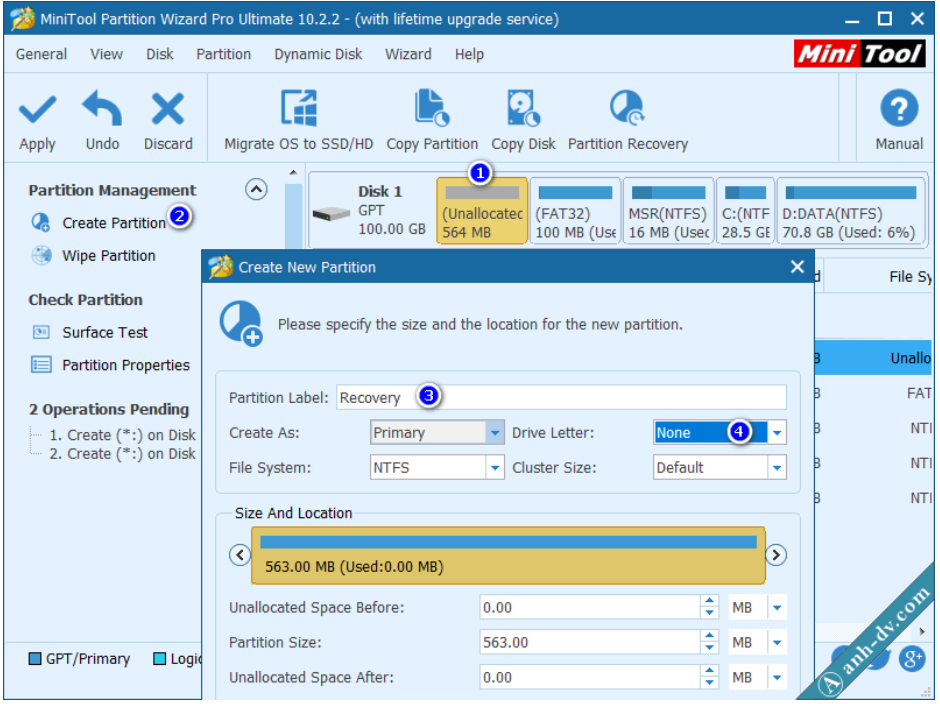
Task: Open the Manual help icon
Action: pyautogui.click(x=899, y=109)
